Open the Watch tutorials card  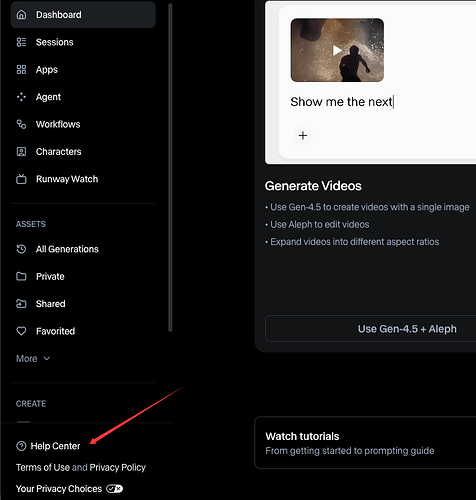coord(365,443)
